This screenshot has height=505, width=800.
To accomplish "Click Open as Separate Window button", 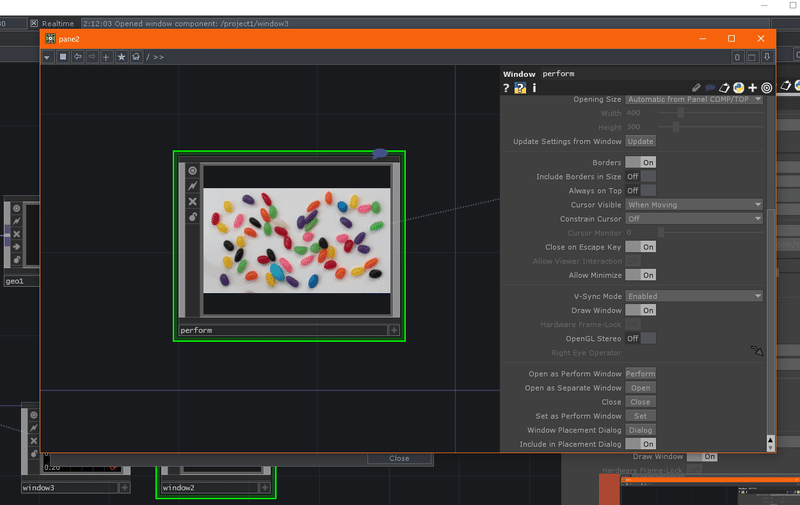I will [640, 388].
